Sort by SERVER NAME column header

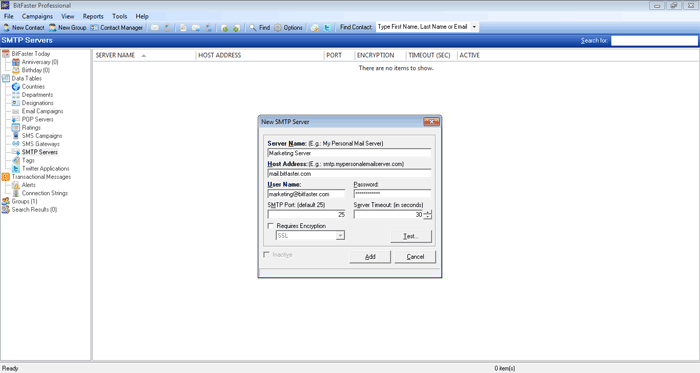pyautogui.click(x=144, y=55)
